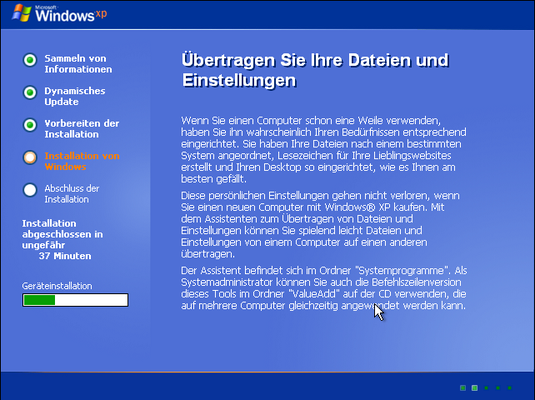Image resolution: width=535 pixels, height=400 pixels.
Task: Click the Abschluss der Installation step label
Action: click(72, 194)
